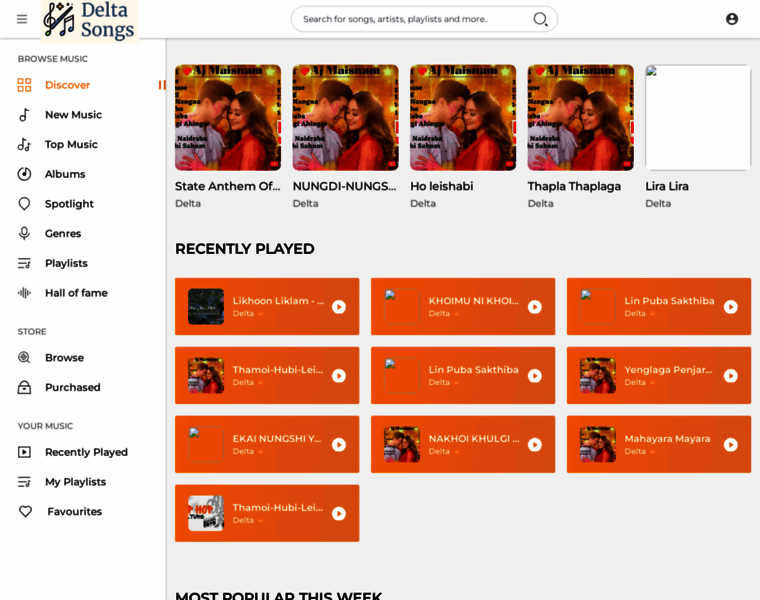Open the hamburger menu icon
The image size is (760, 600).
pyautogui.click(x=22, y=19)
